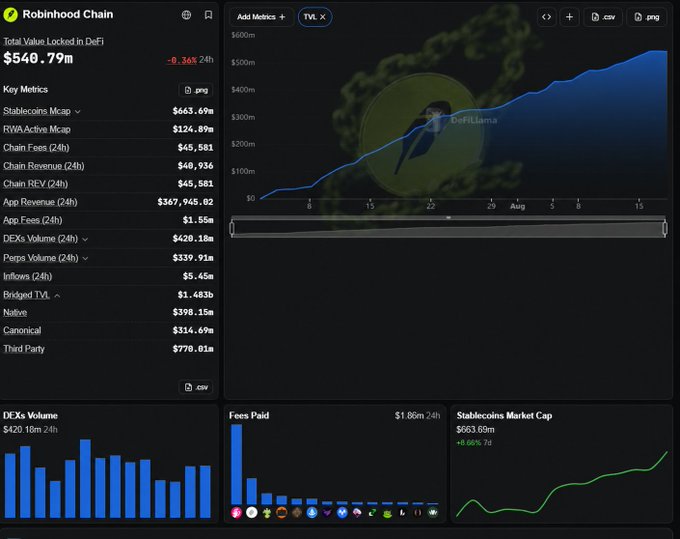The image size is (680, 539).
Task: Click the tallest bar in DEXs Volume chart
Action: (x=85, y=479)
